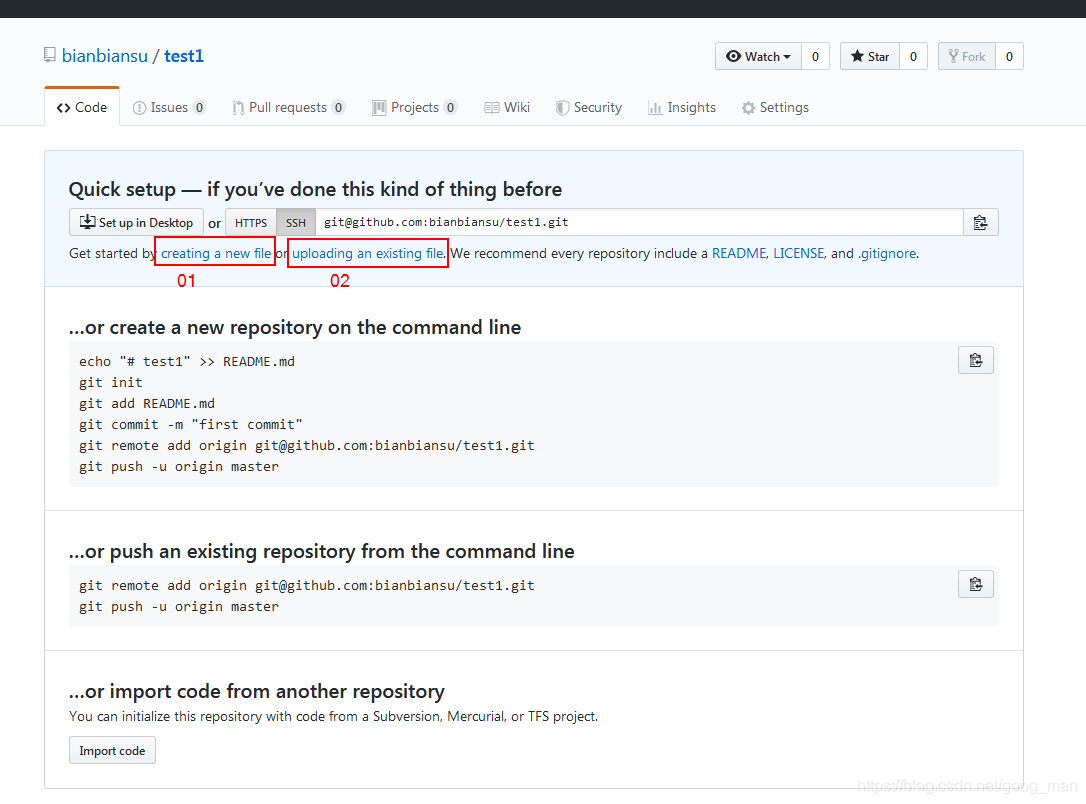Switch to the Code tab
This screenshot has height=804, width=1086.
pyautogui.click(x=82, y=107)
